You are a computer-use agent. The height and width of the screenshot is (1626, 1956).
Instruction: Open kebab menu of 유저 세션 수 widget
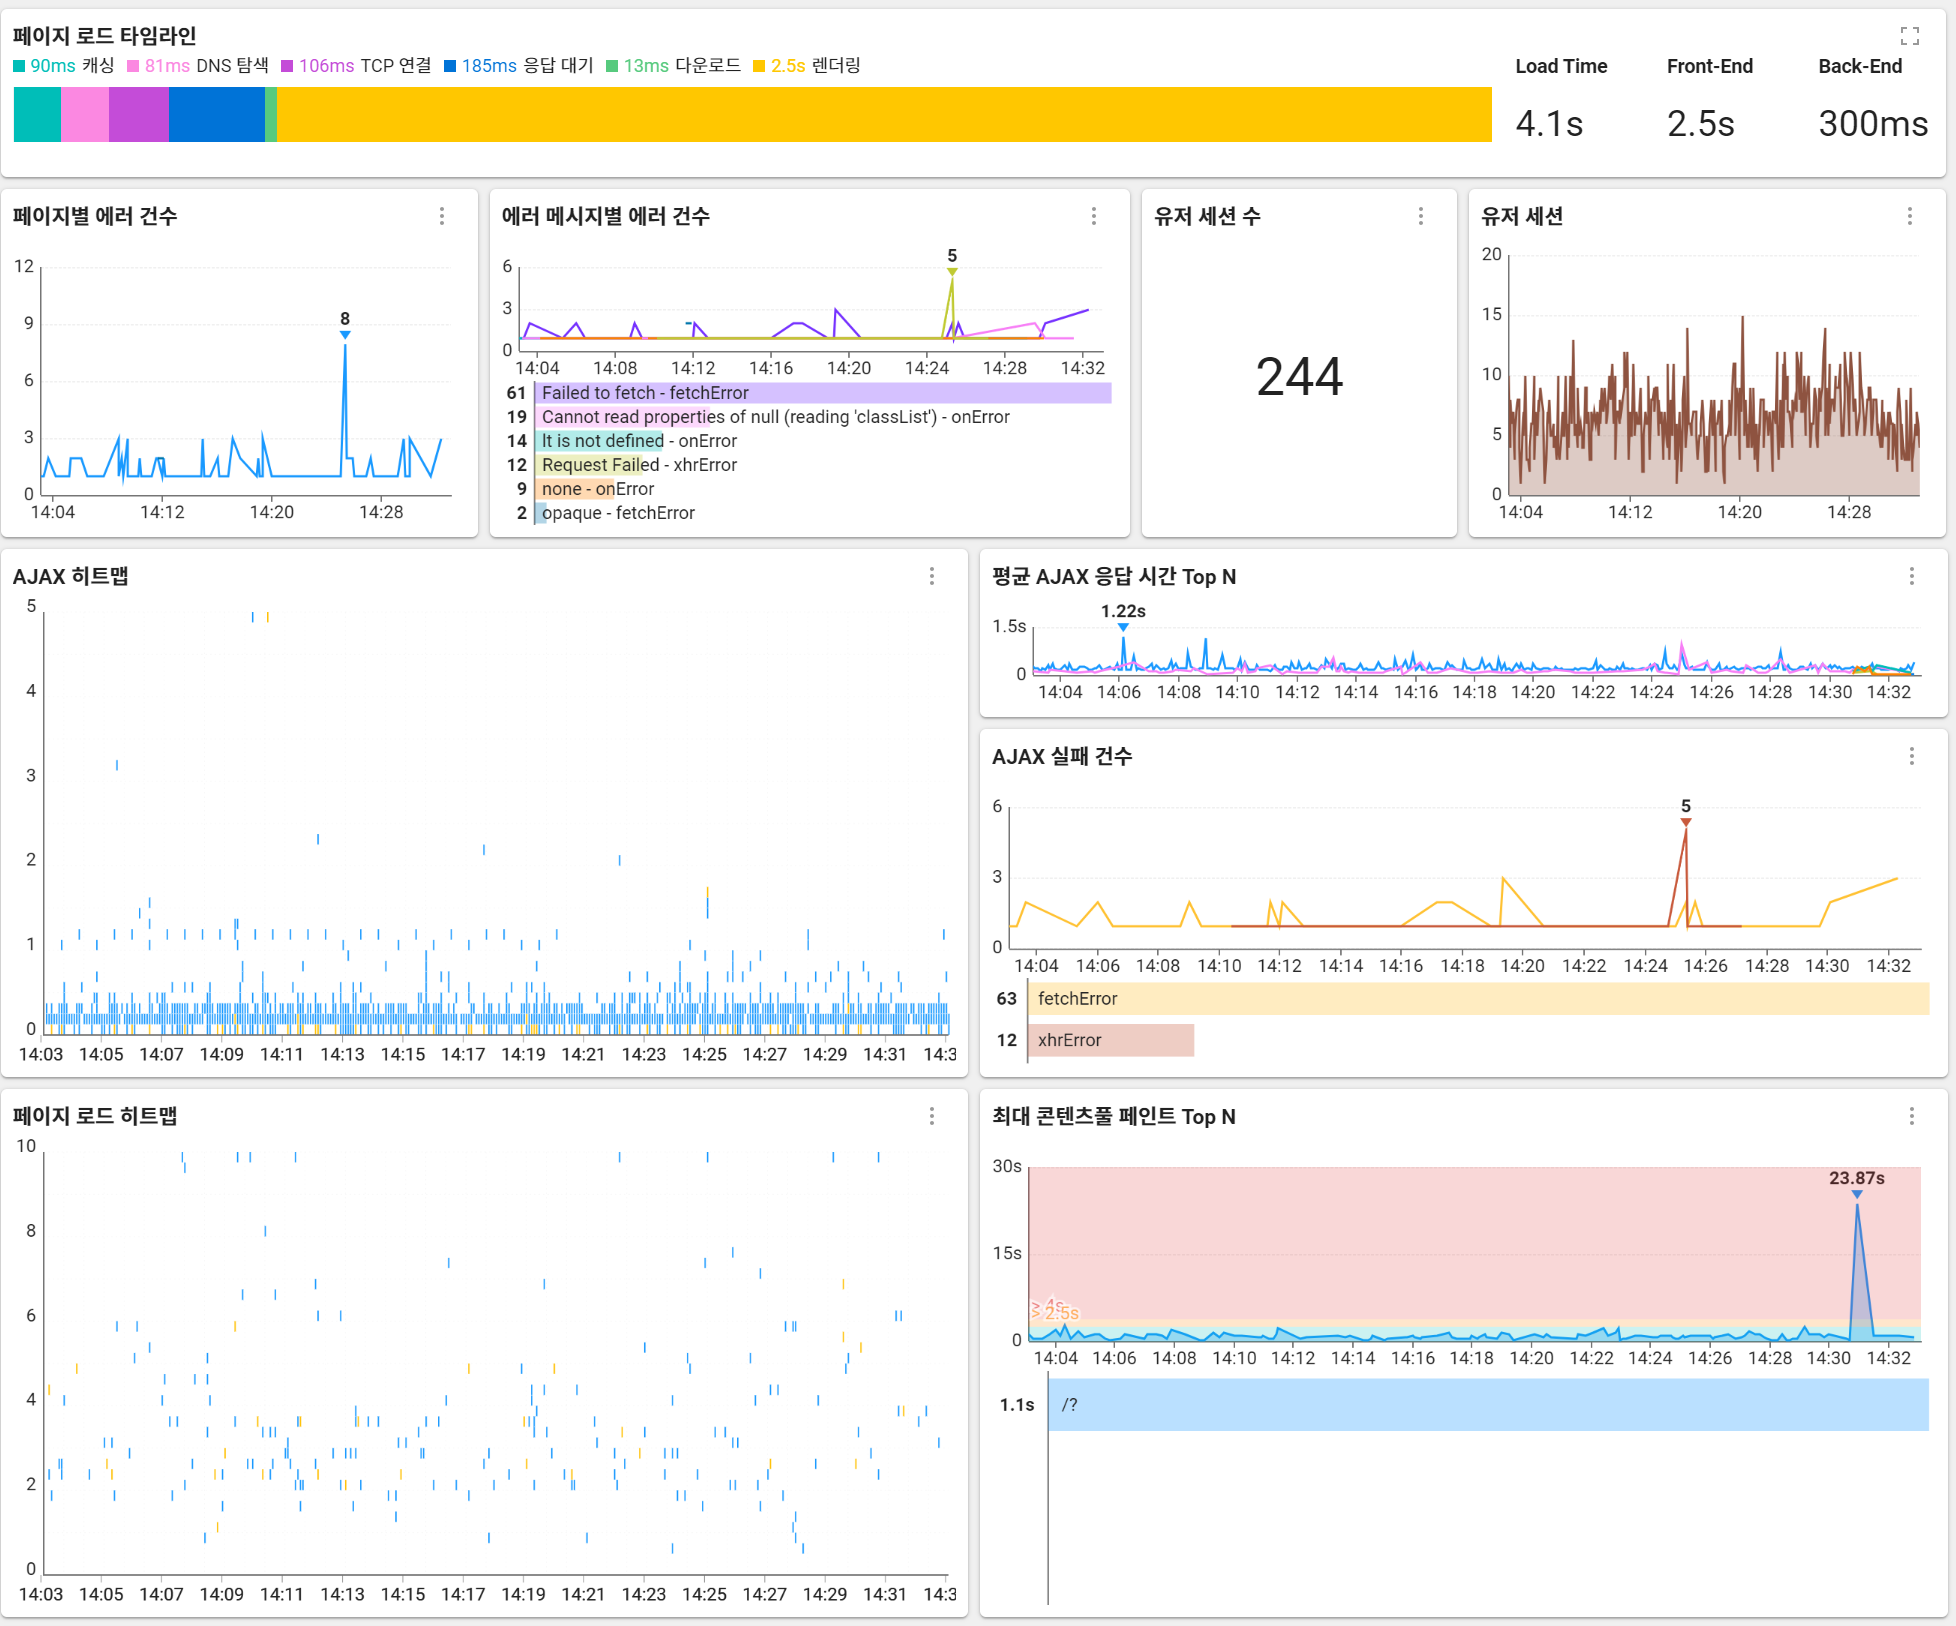pos(1421,216)
